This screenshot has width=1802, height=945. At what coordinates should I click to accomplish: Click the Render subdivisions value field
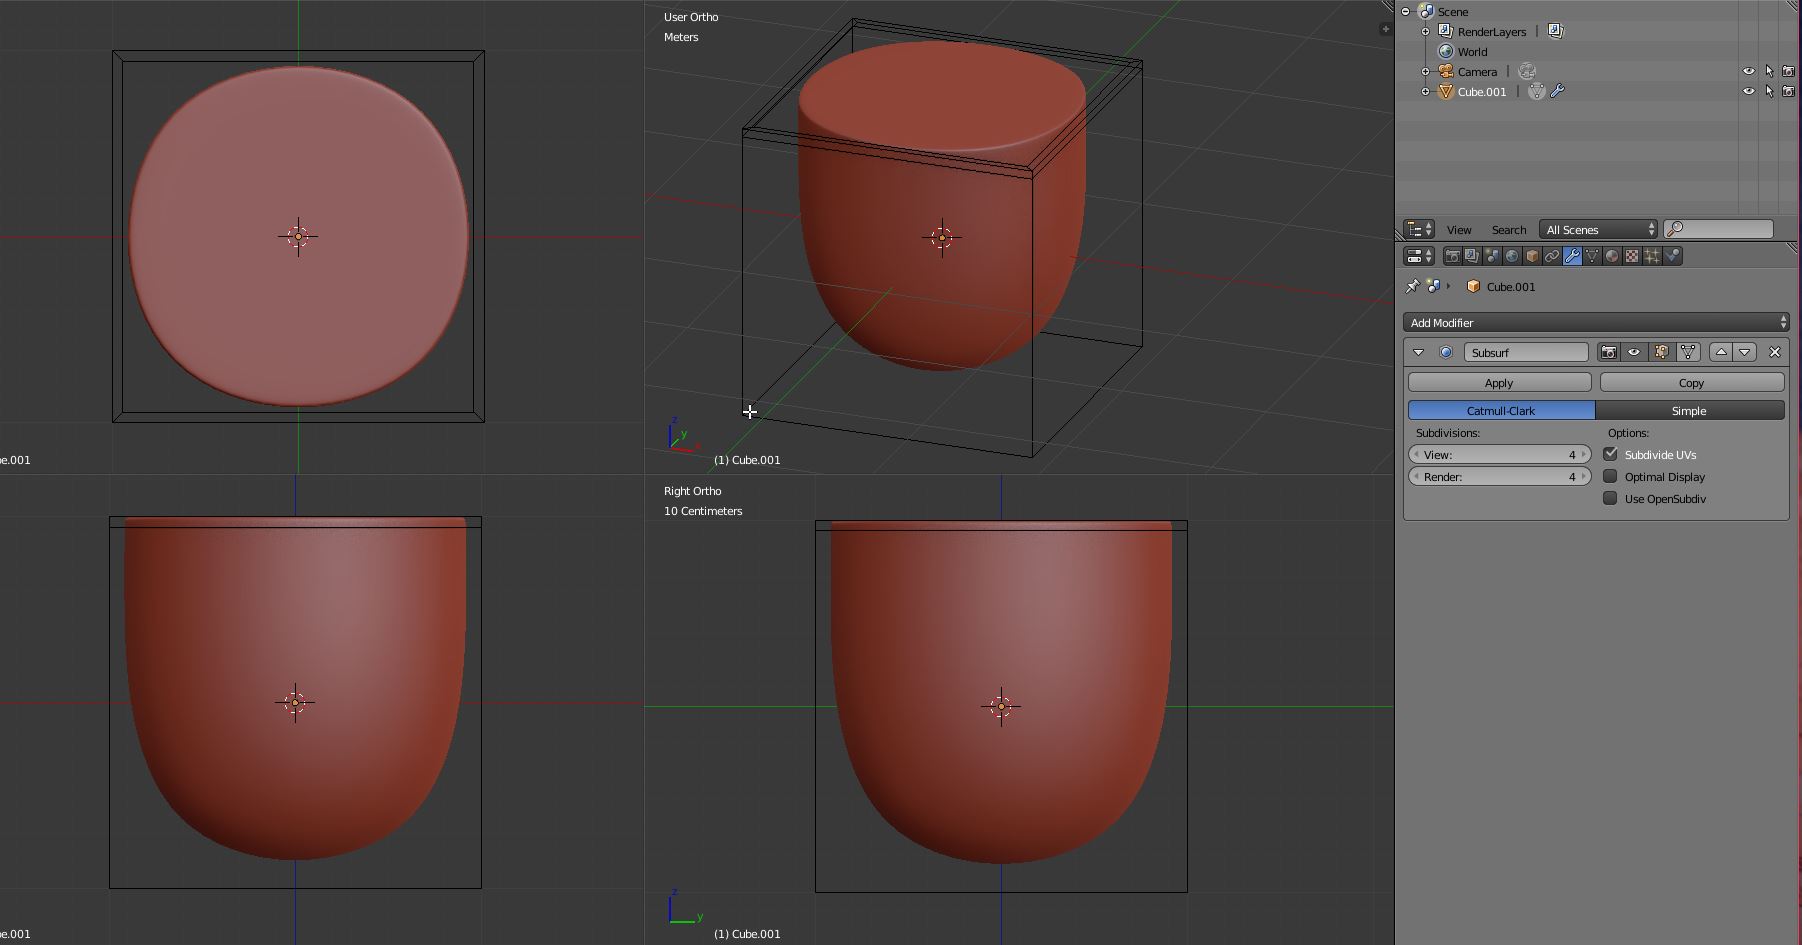pos(1499,477)
